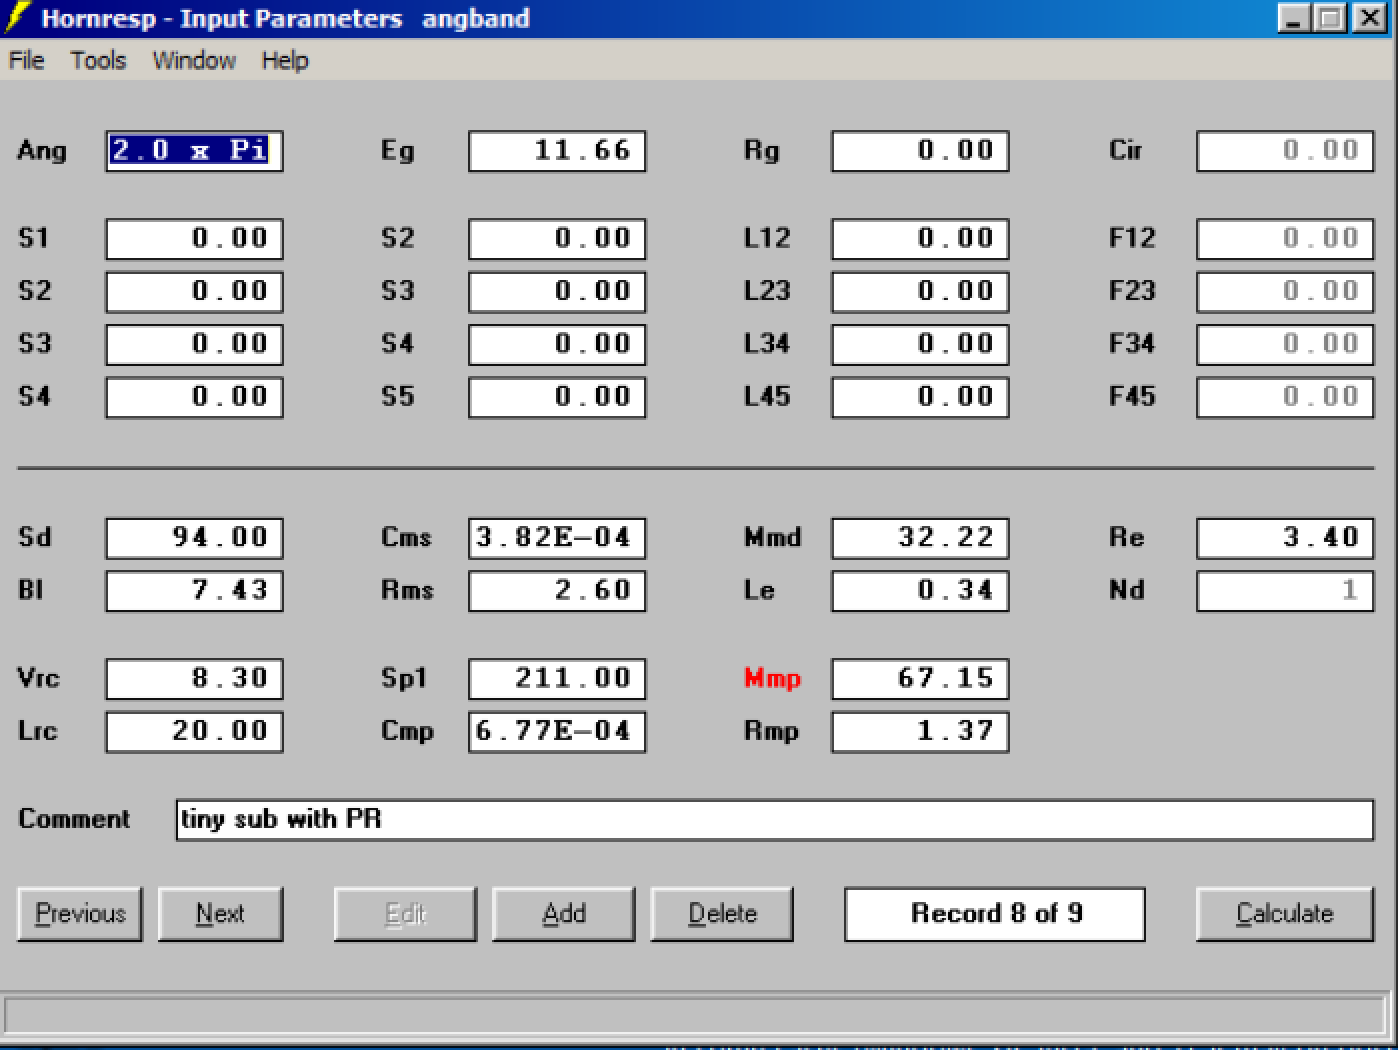
Task: Click the Mmp field with 67.15
Action: pyautogui.click(x=920, y=679)
